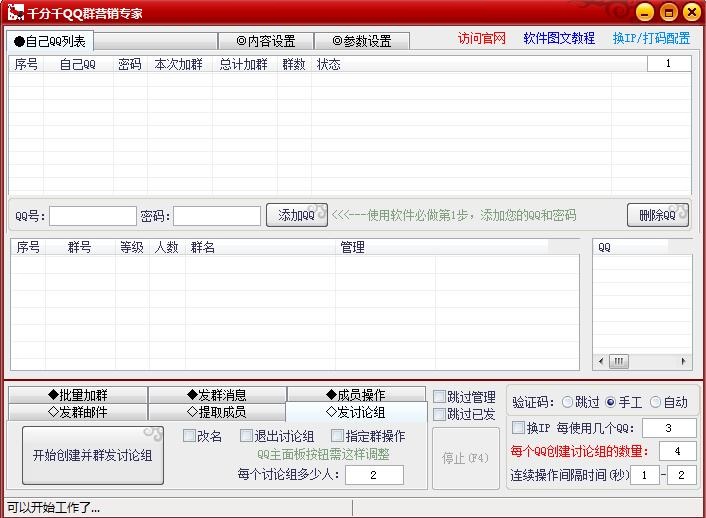
Task: Select the 提取成员 tab
Action: (217, 412)
